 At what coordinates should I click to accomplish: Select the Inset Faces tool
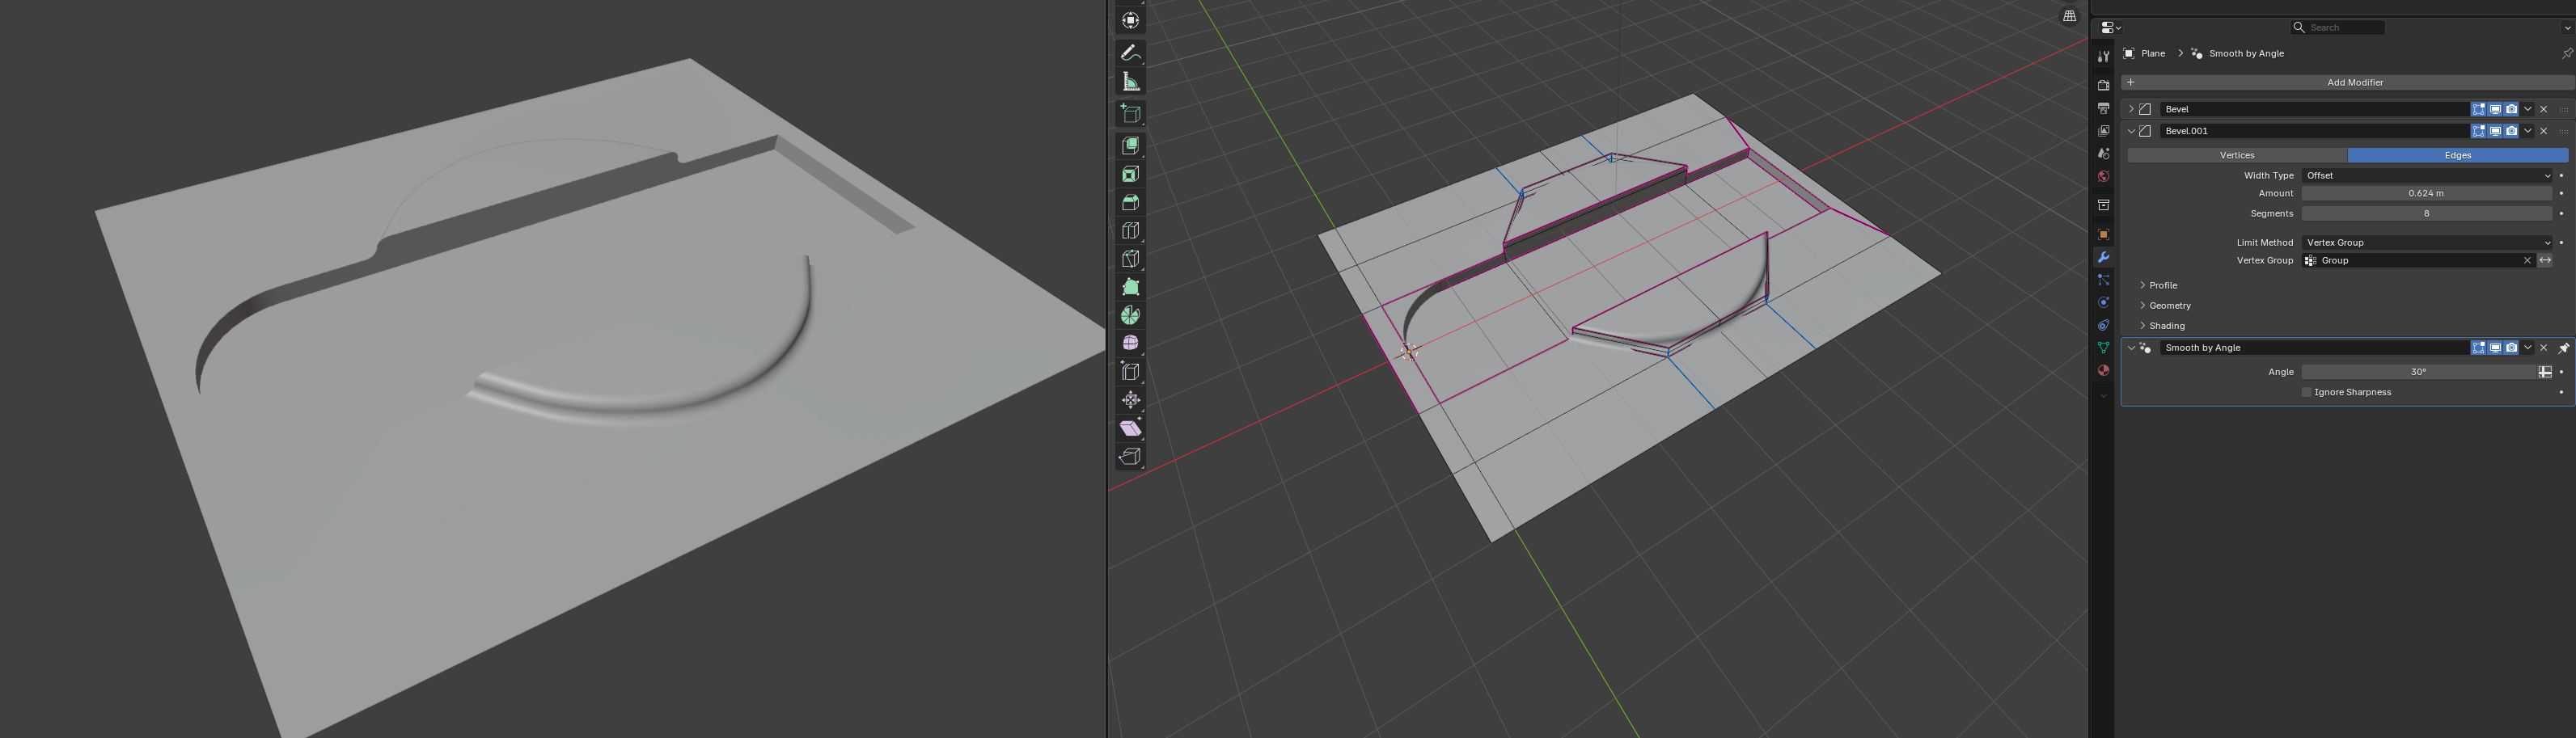click(x=1130, y=174)
